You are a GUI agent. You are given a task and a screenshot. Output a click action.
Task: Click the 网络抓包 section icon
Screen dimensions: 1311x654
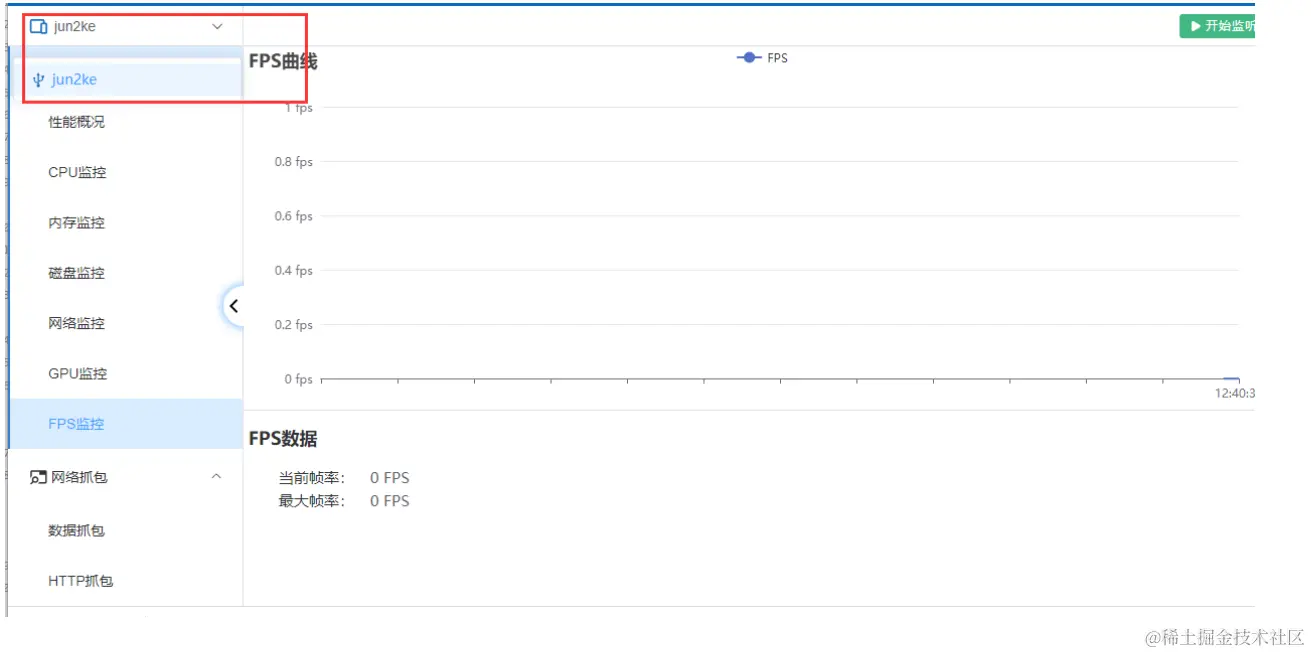[38, 478]
